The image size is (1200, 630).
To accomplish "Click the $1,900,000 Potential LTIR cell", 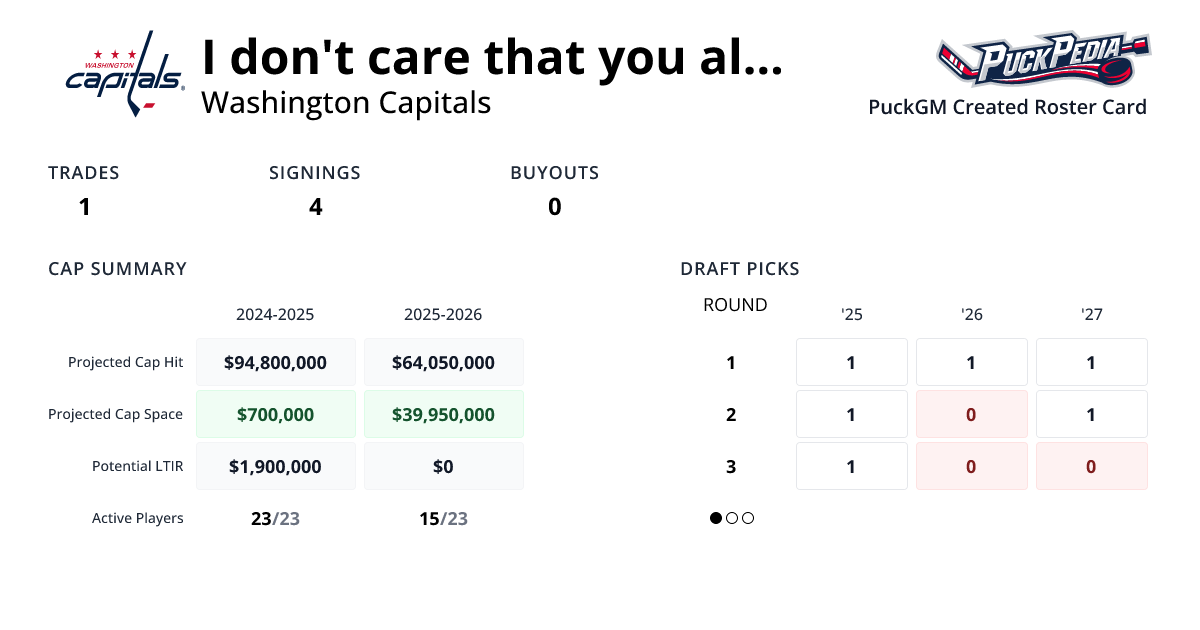I will (x=276, y=466).
